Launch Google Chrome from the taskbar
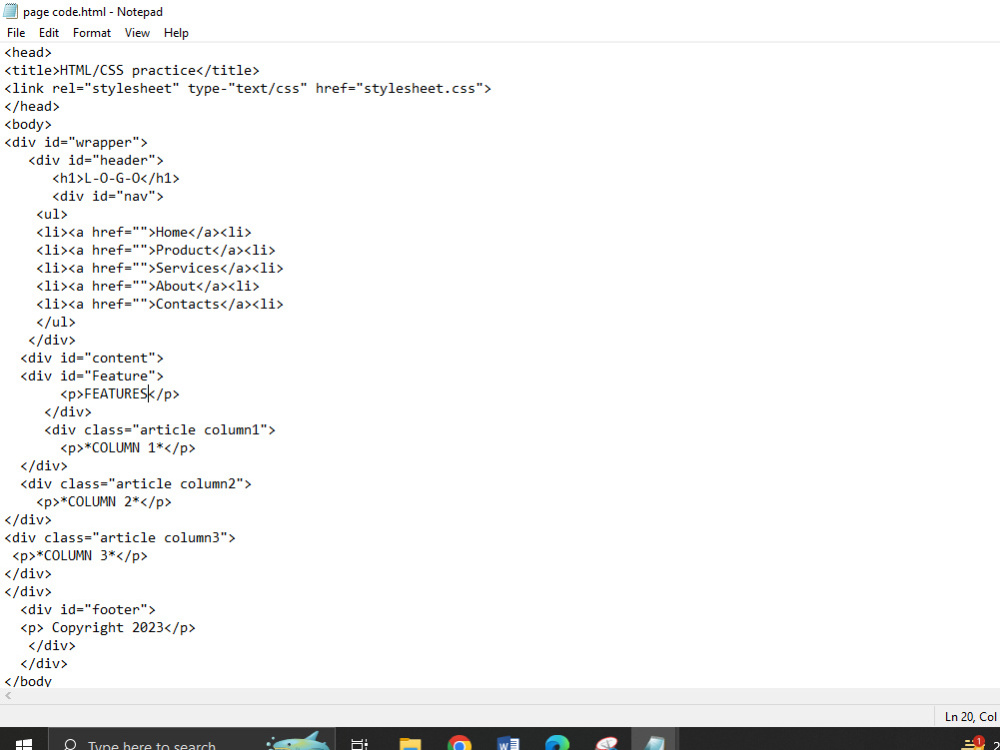 click(x=459, y=744)
